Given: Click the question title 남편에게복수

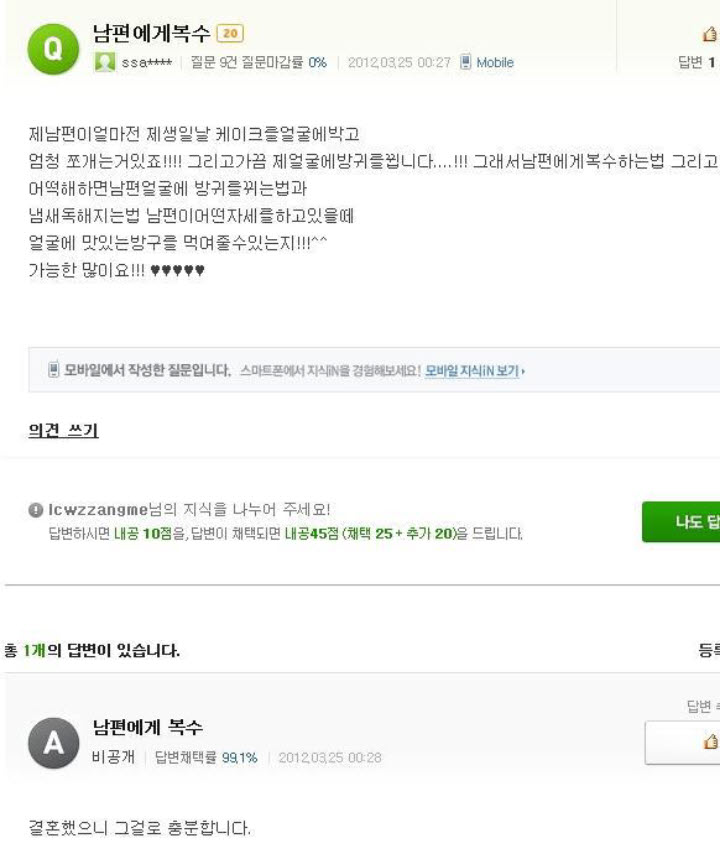Looking at the screenshot, I should pyautogui.click(x=151, y=33).
